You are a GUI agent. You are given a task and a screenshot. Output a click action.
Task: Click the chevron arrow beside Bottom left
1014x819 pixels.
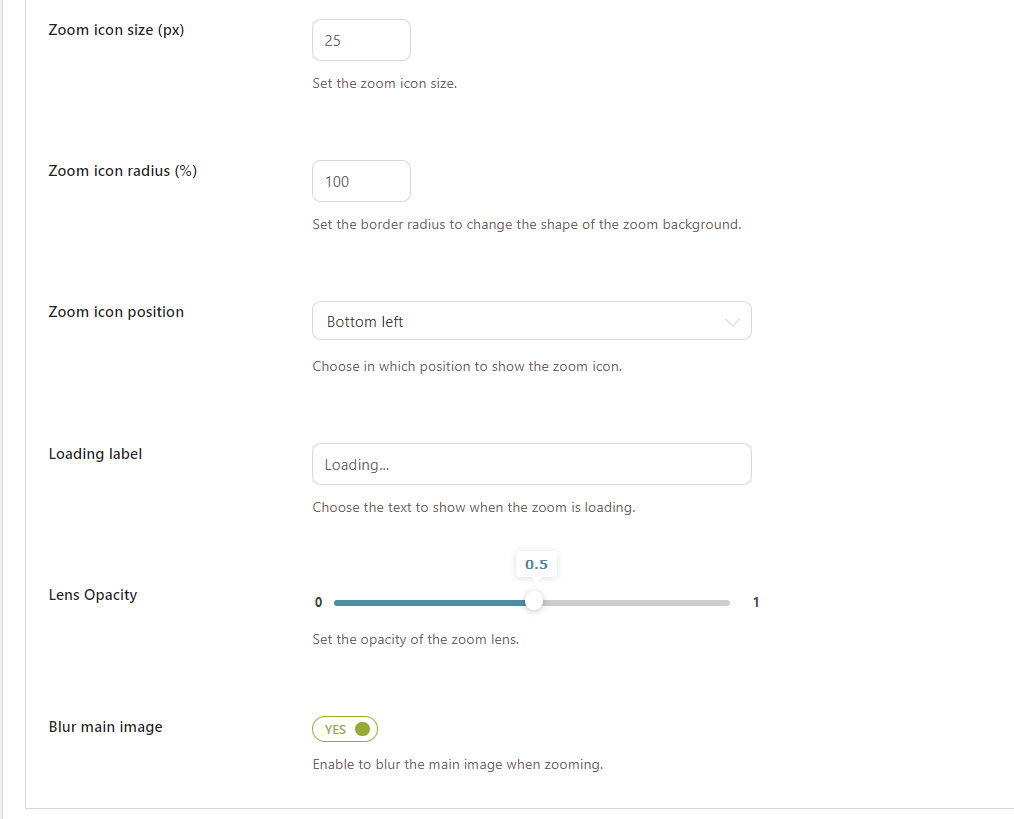732,322
